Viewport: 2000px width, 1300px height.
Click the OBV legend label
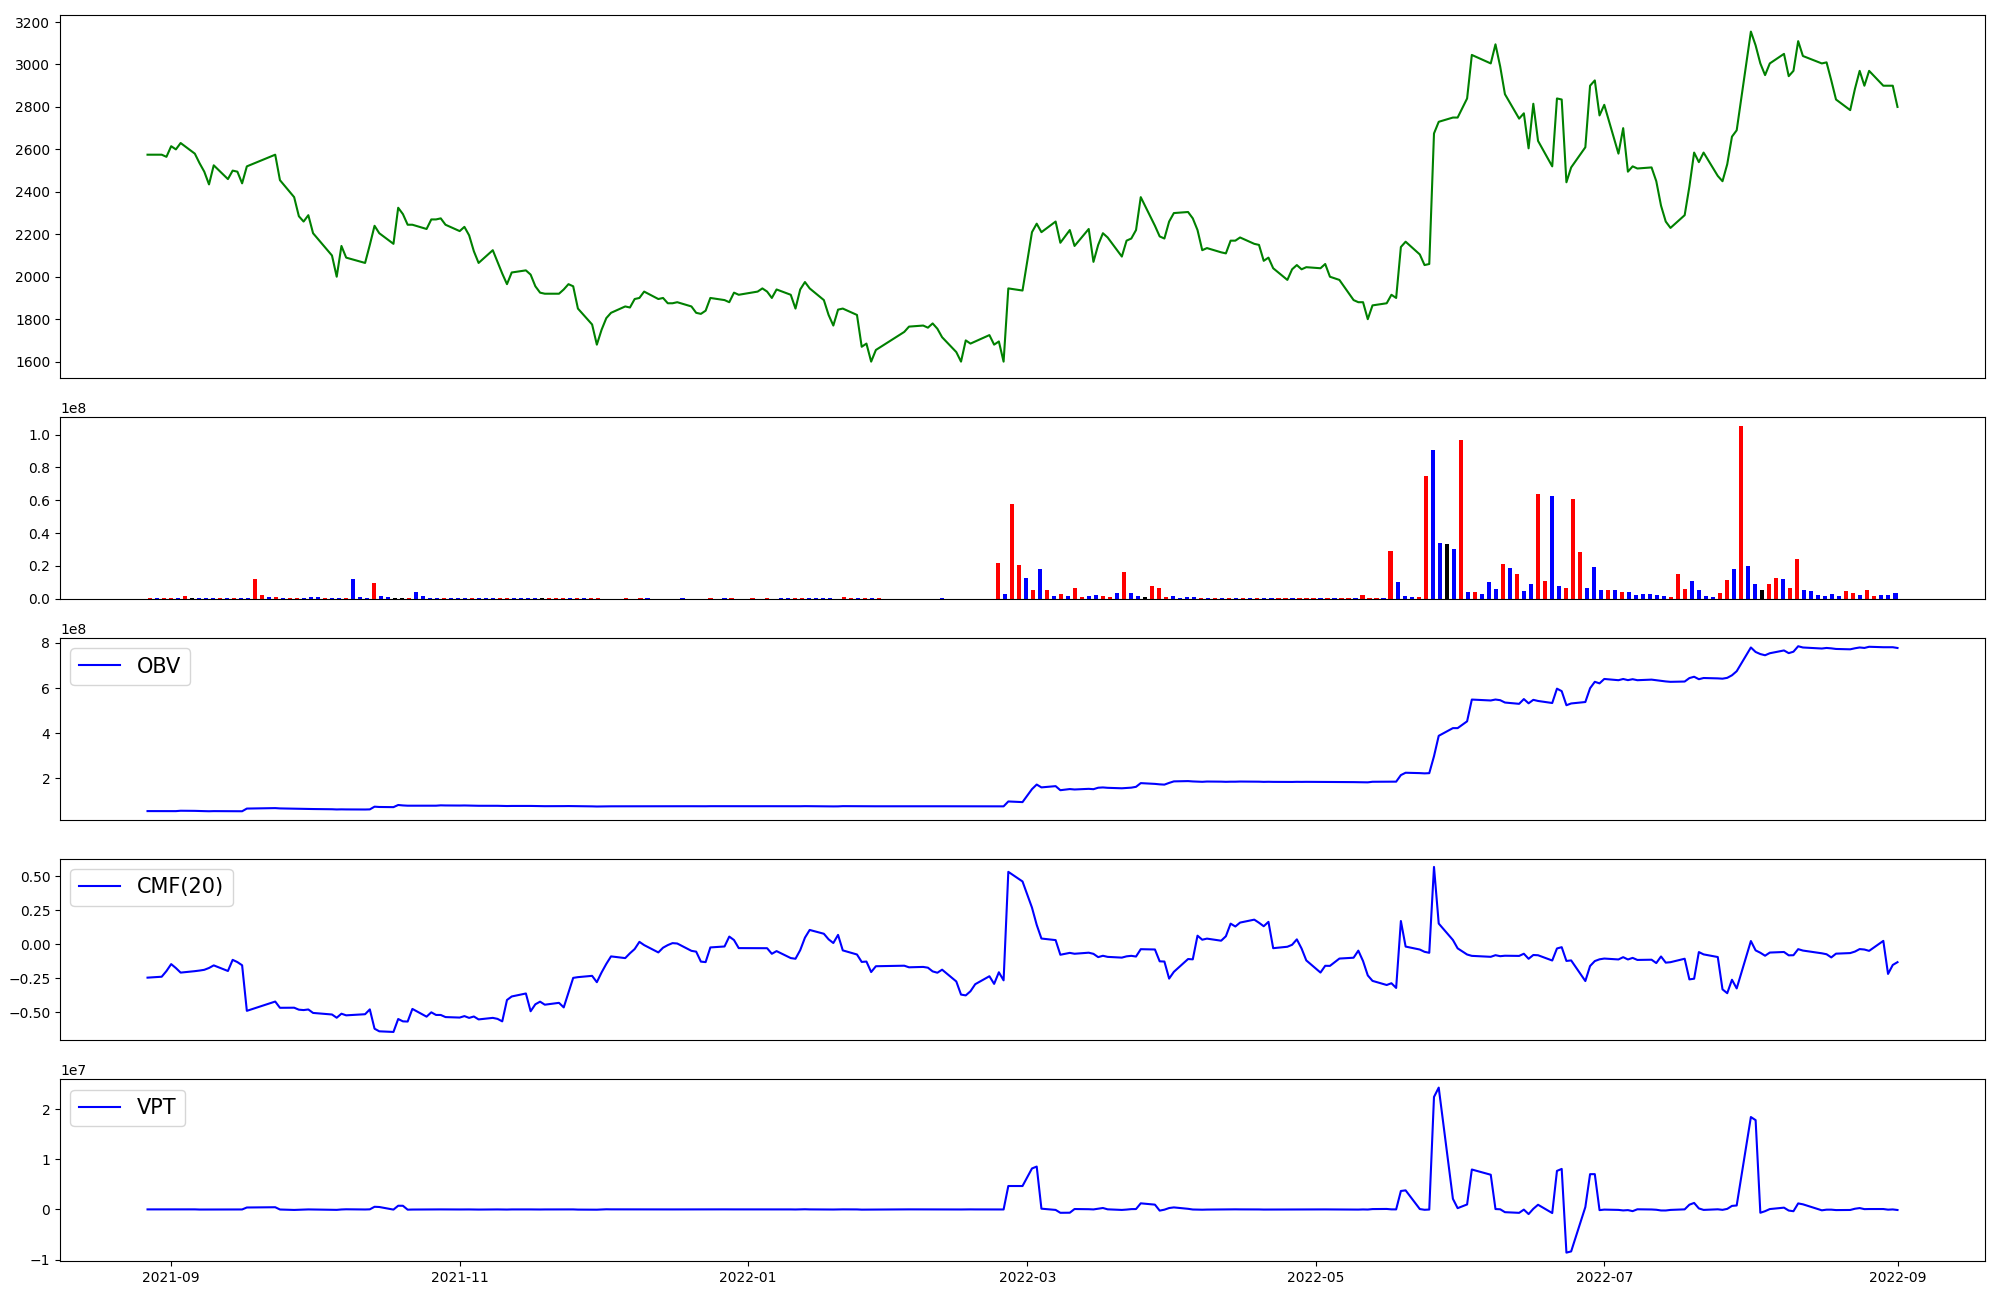click(158, 666)
